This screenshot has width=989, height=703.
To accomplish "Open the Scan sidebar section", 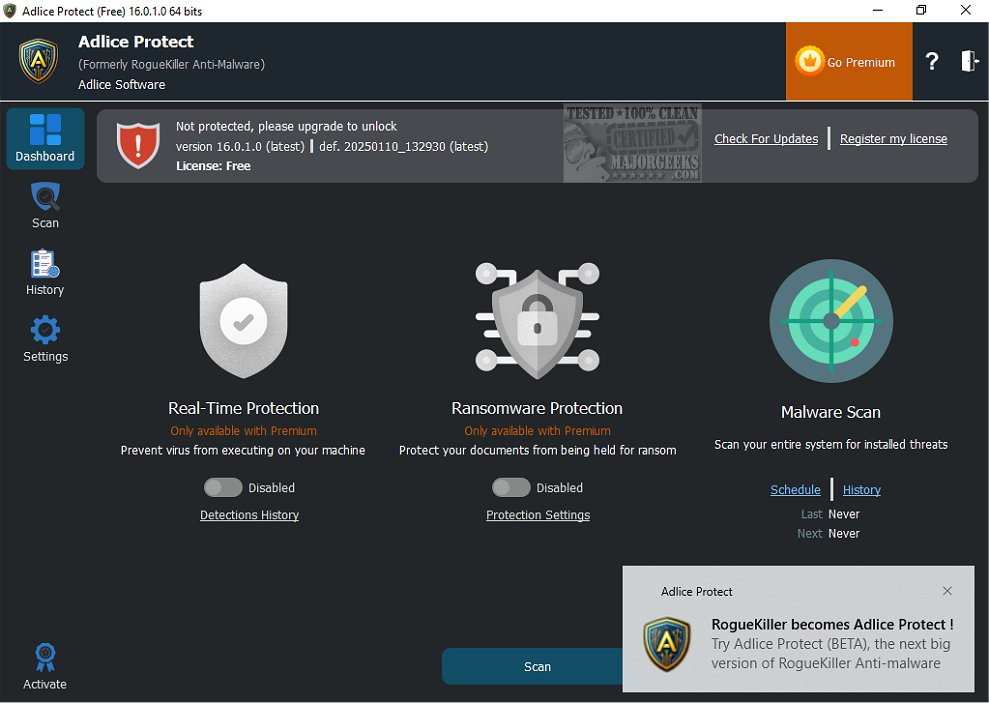I will click(x=45, y=205).
